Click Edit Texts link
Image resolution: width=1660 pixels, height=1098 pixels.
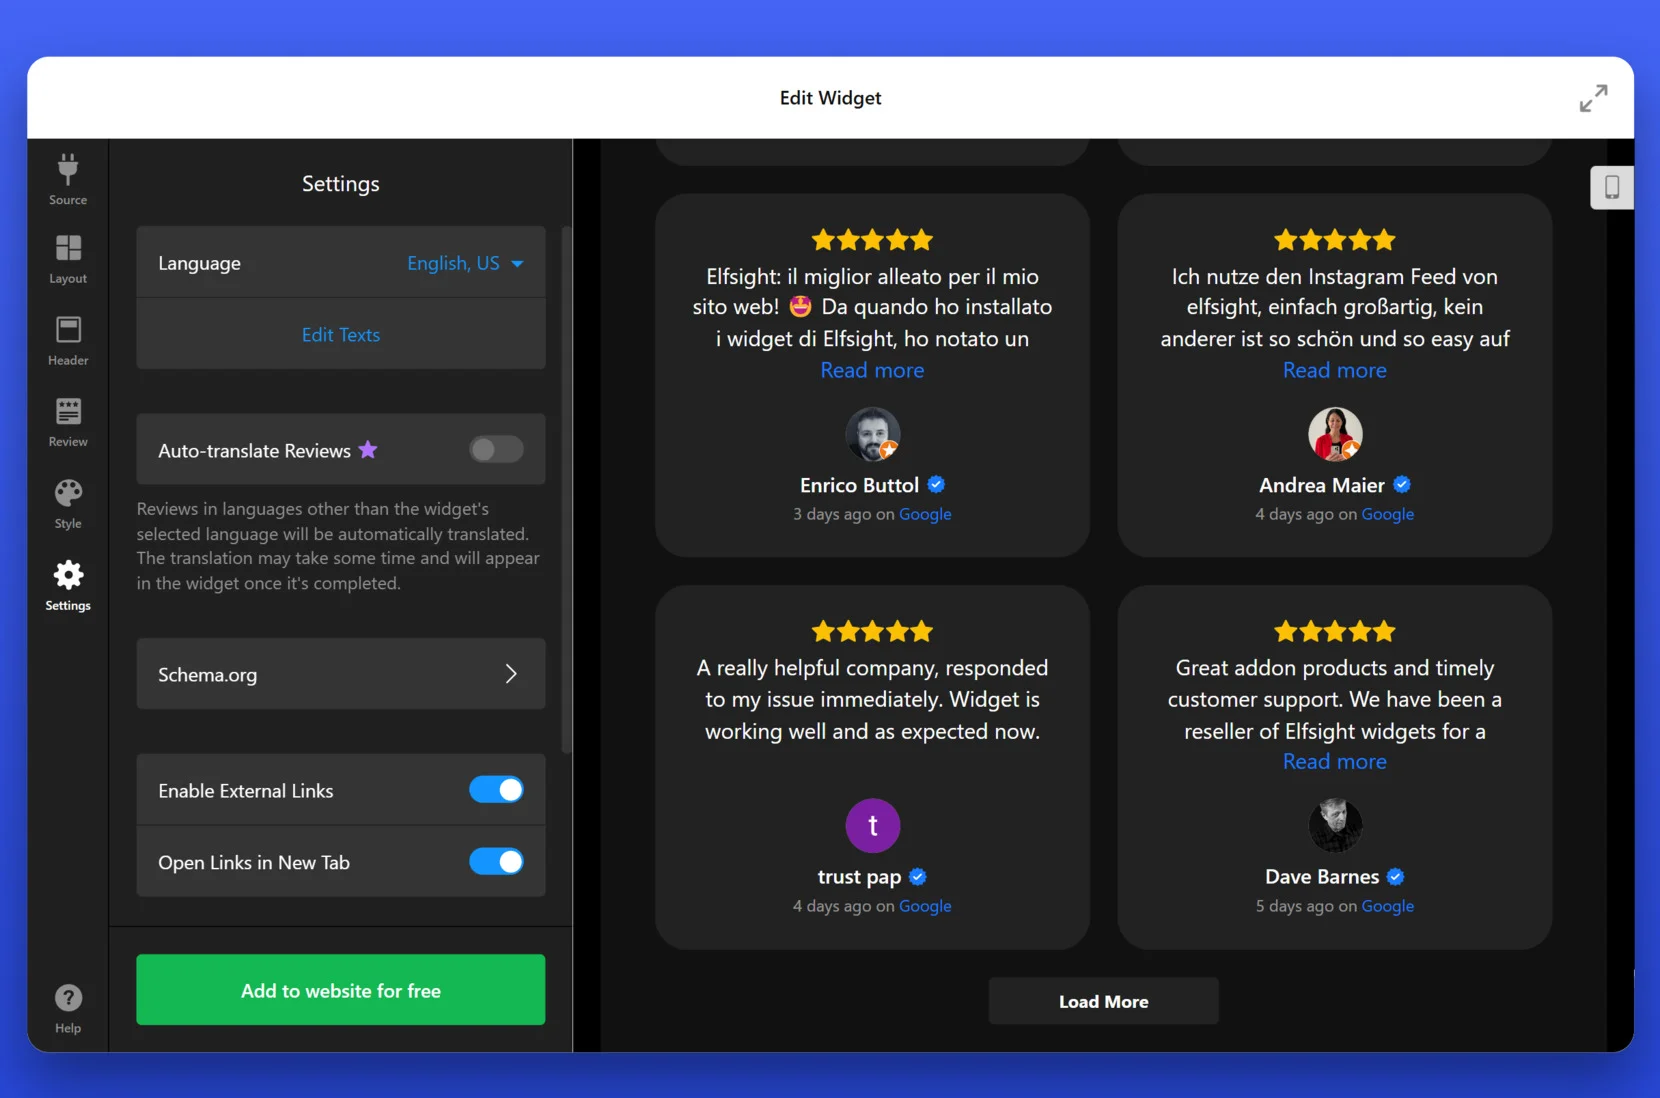(341, 335)
